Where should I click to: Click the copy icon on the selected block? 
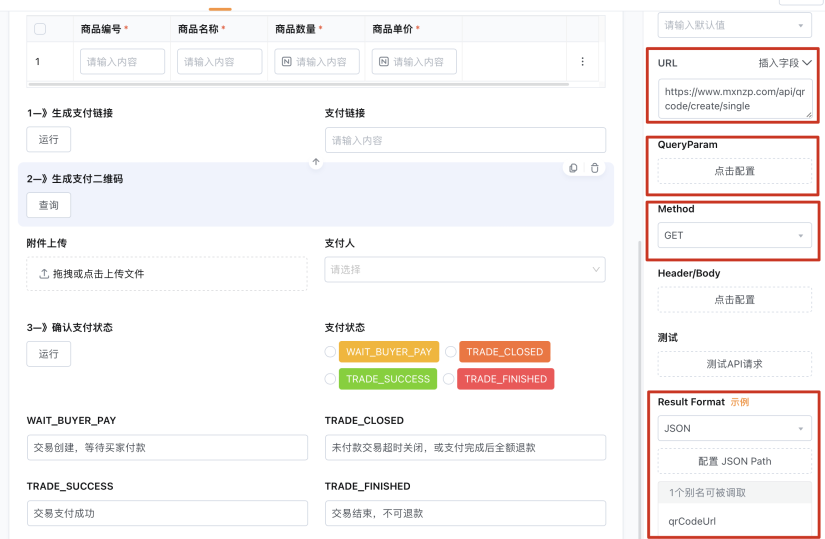pos(574,168)
